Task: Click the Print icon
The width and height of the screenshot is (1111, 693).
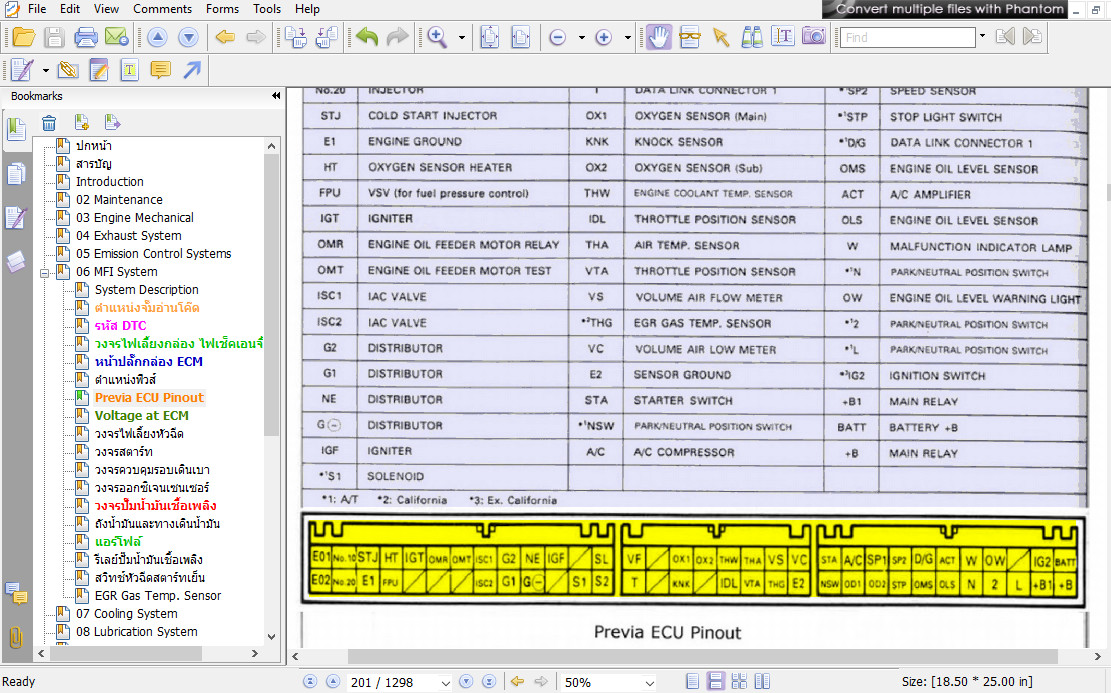Action: click(x=86, y=38)
